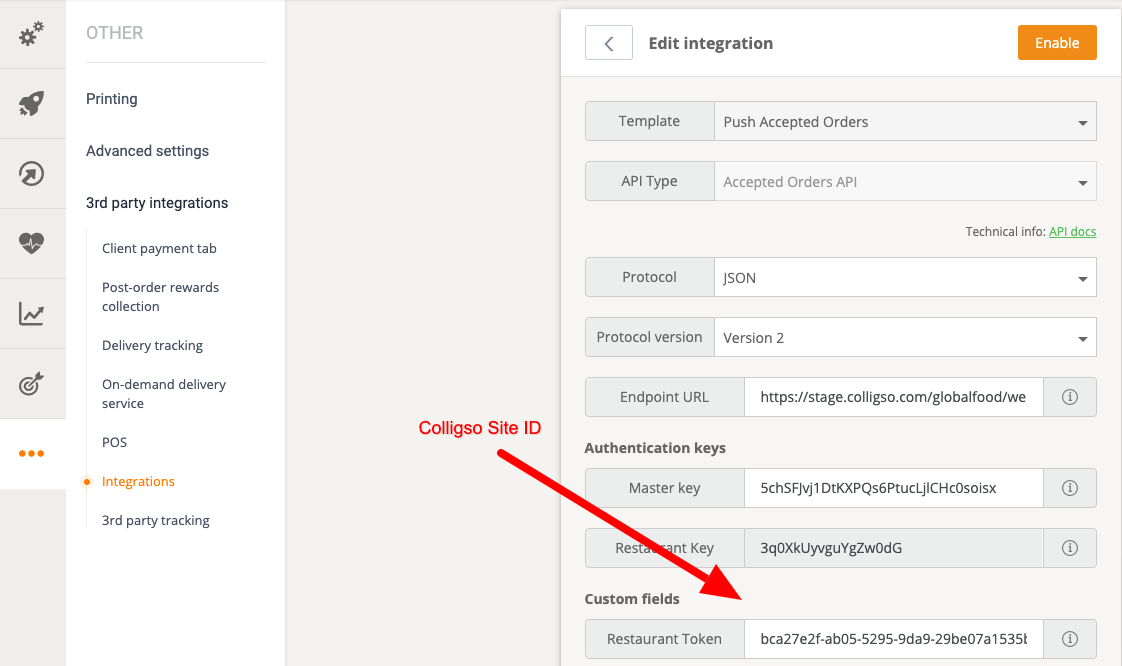The width and height of the screenshot is (1122, 666).
Task: Click the target marketing icon in sidebar
Action: tap(32, 383)
